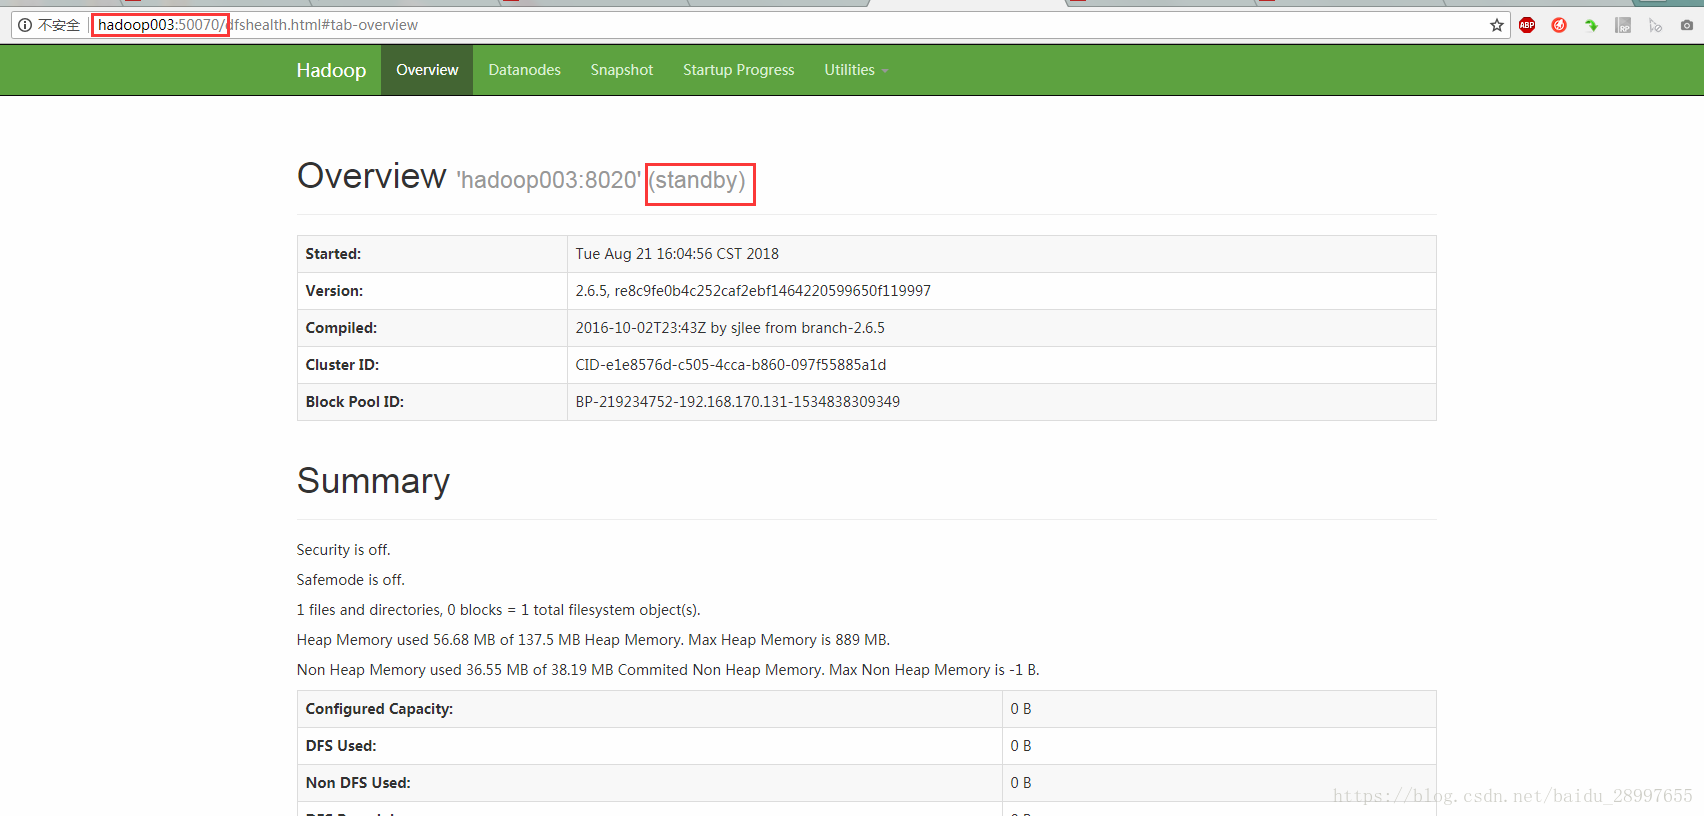
Task: Open the ABP adblock extension
Action: 1527,25
